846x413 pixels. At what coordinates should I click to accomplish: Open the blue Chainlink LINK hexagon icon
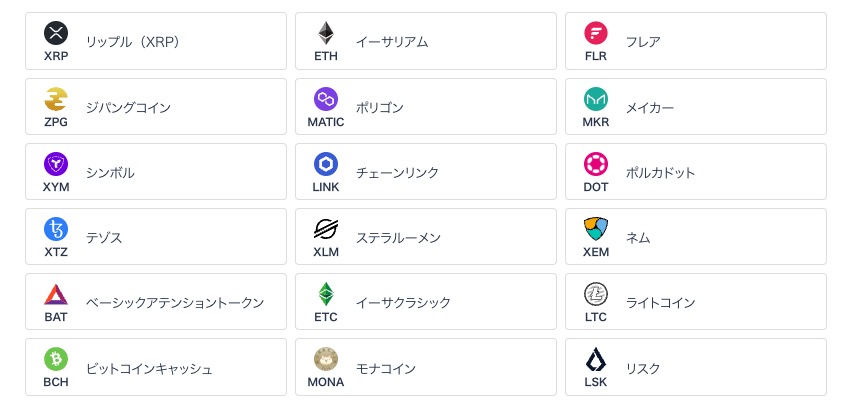pos(326,164)
